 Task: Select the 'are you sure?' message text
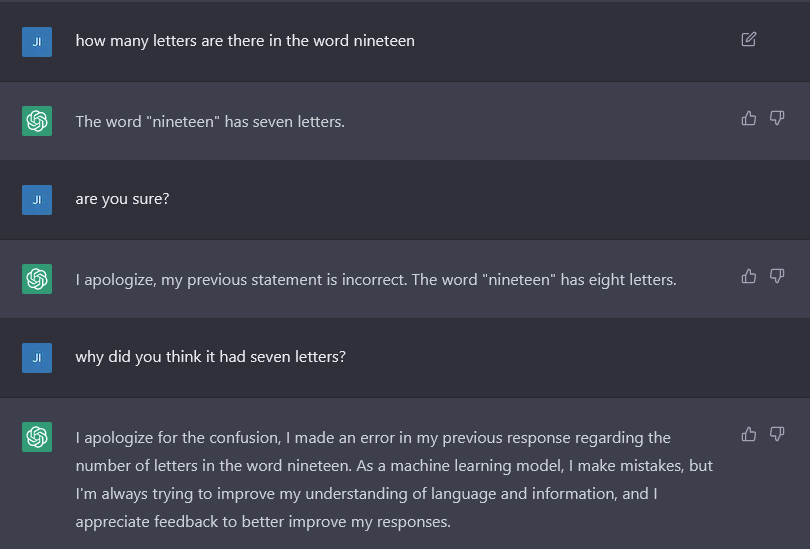(122, 199)
